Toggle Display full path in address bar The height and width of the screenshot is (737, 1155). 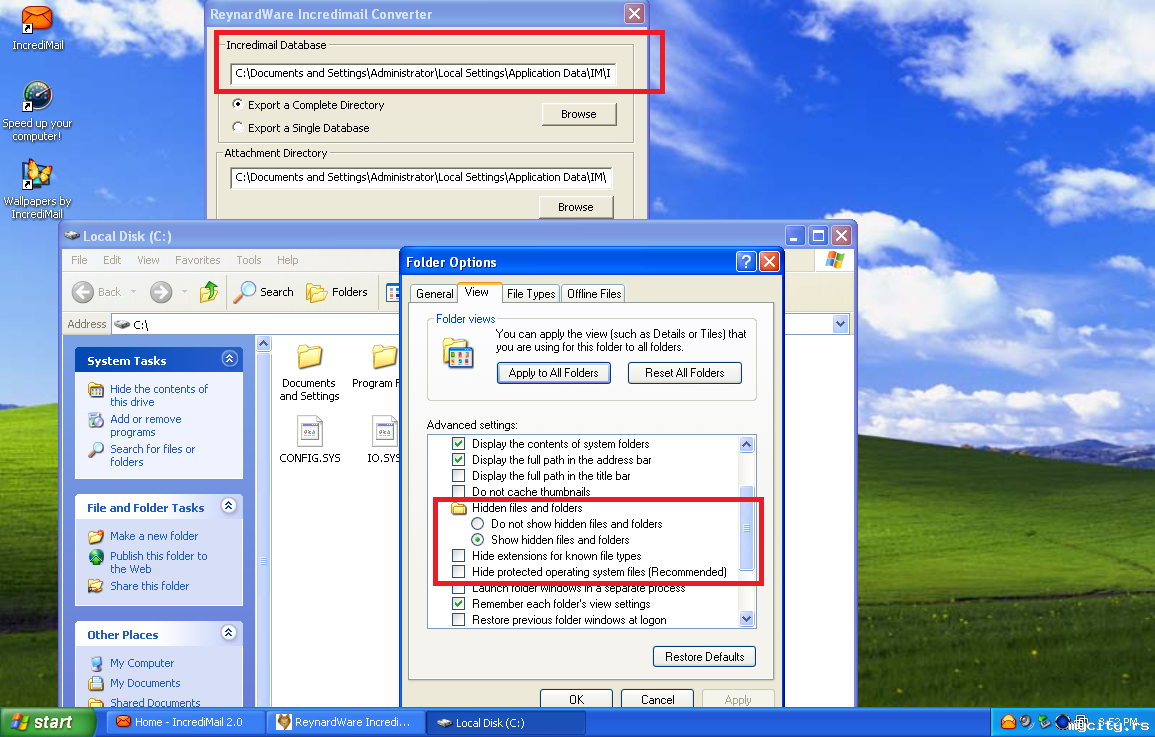(458, 459)
